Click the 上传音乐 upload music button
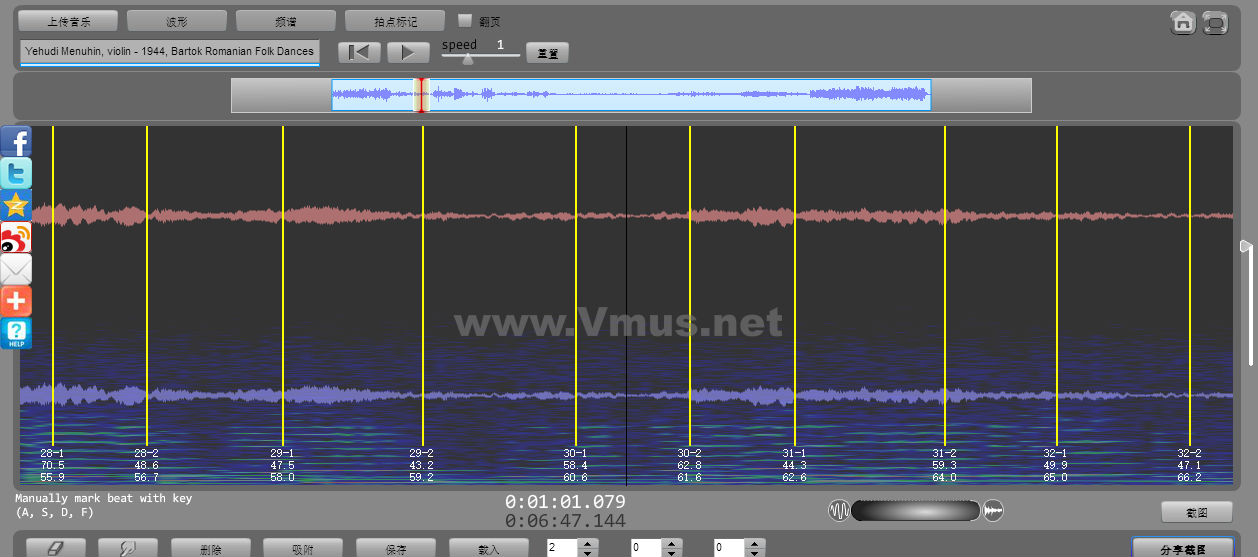This screenshot has height=557, width=1258. coord(68,21)
